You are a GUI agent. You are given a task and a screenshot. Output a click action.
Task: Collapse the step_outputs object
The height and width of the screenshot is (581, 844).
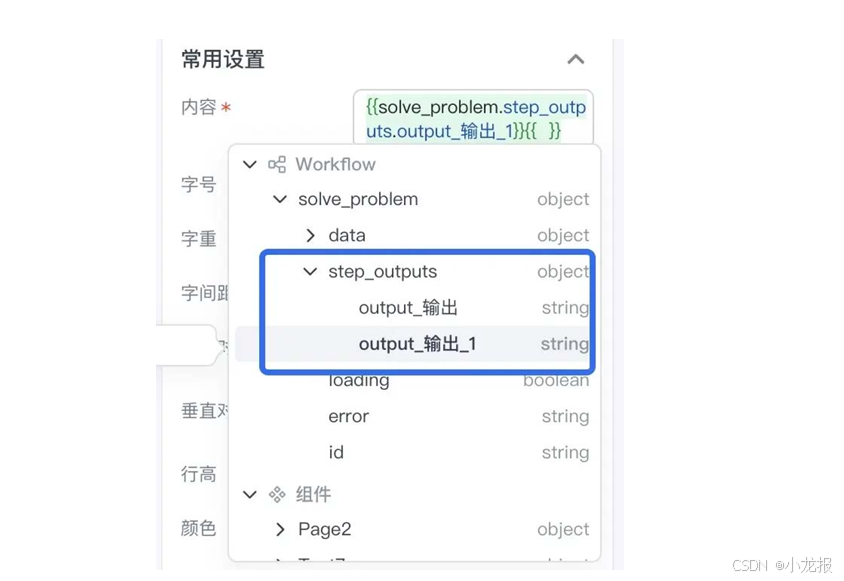click(310, 271)
